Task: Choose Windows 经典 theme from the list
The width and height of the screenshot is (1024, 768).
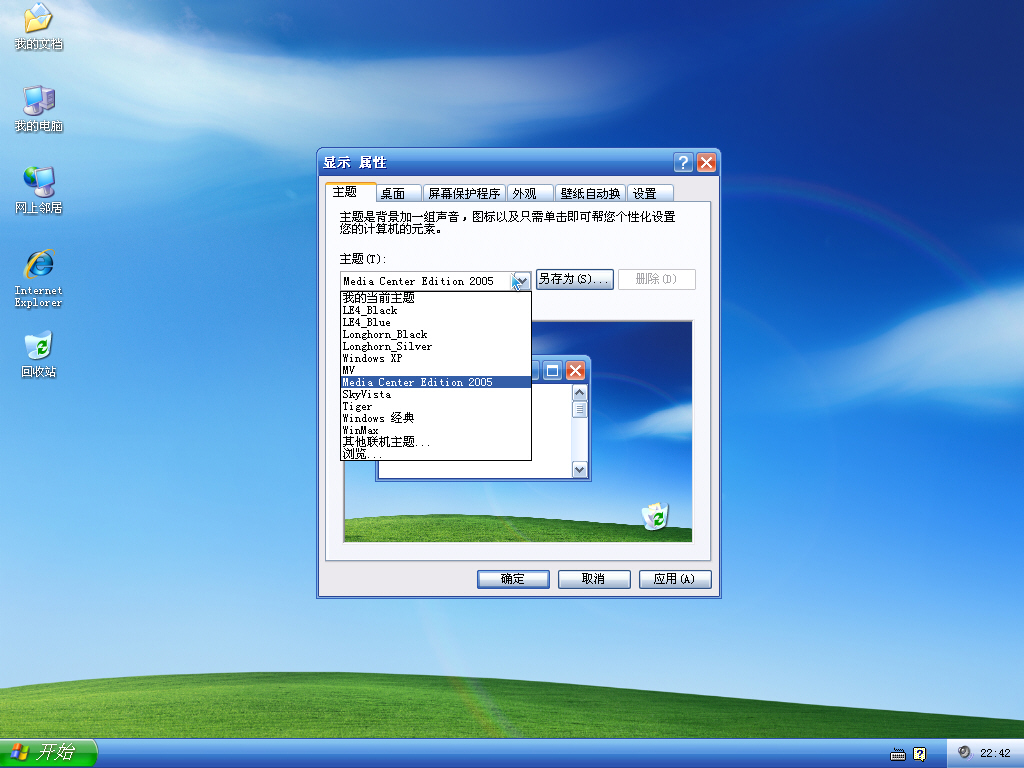Action: point(436,418)
